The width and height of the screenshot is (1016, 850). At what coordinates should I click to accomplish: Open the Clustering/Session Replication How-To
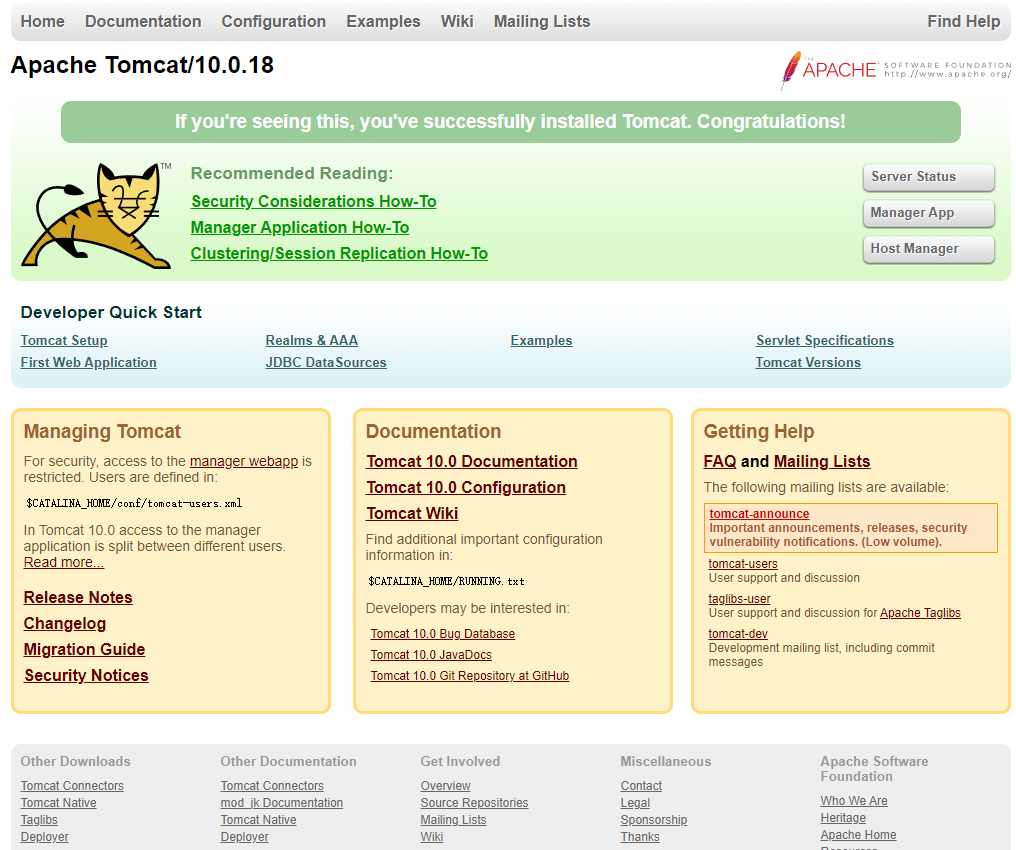(x=339, y=253)
